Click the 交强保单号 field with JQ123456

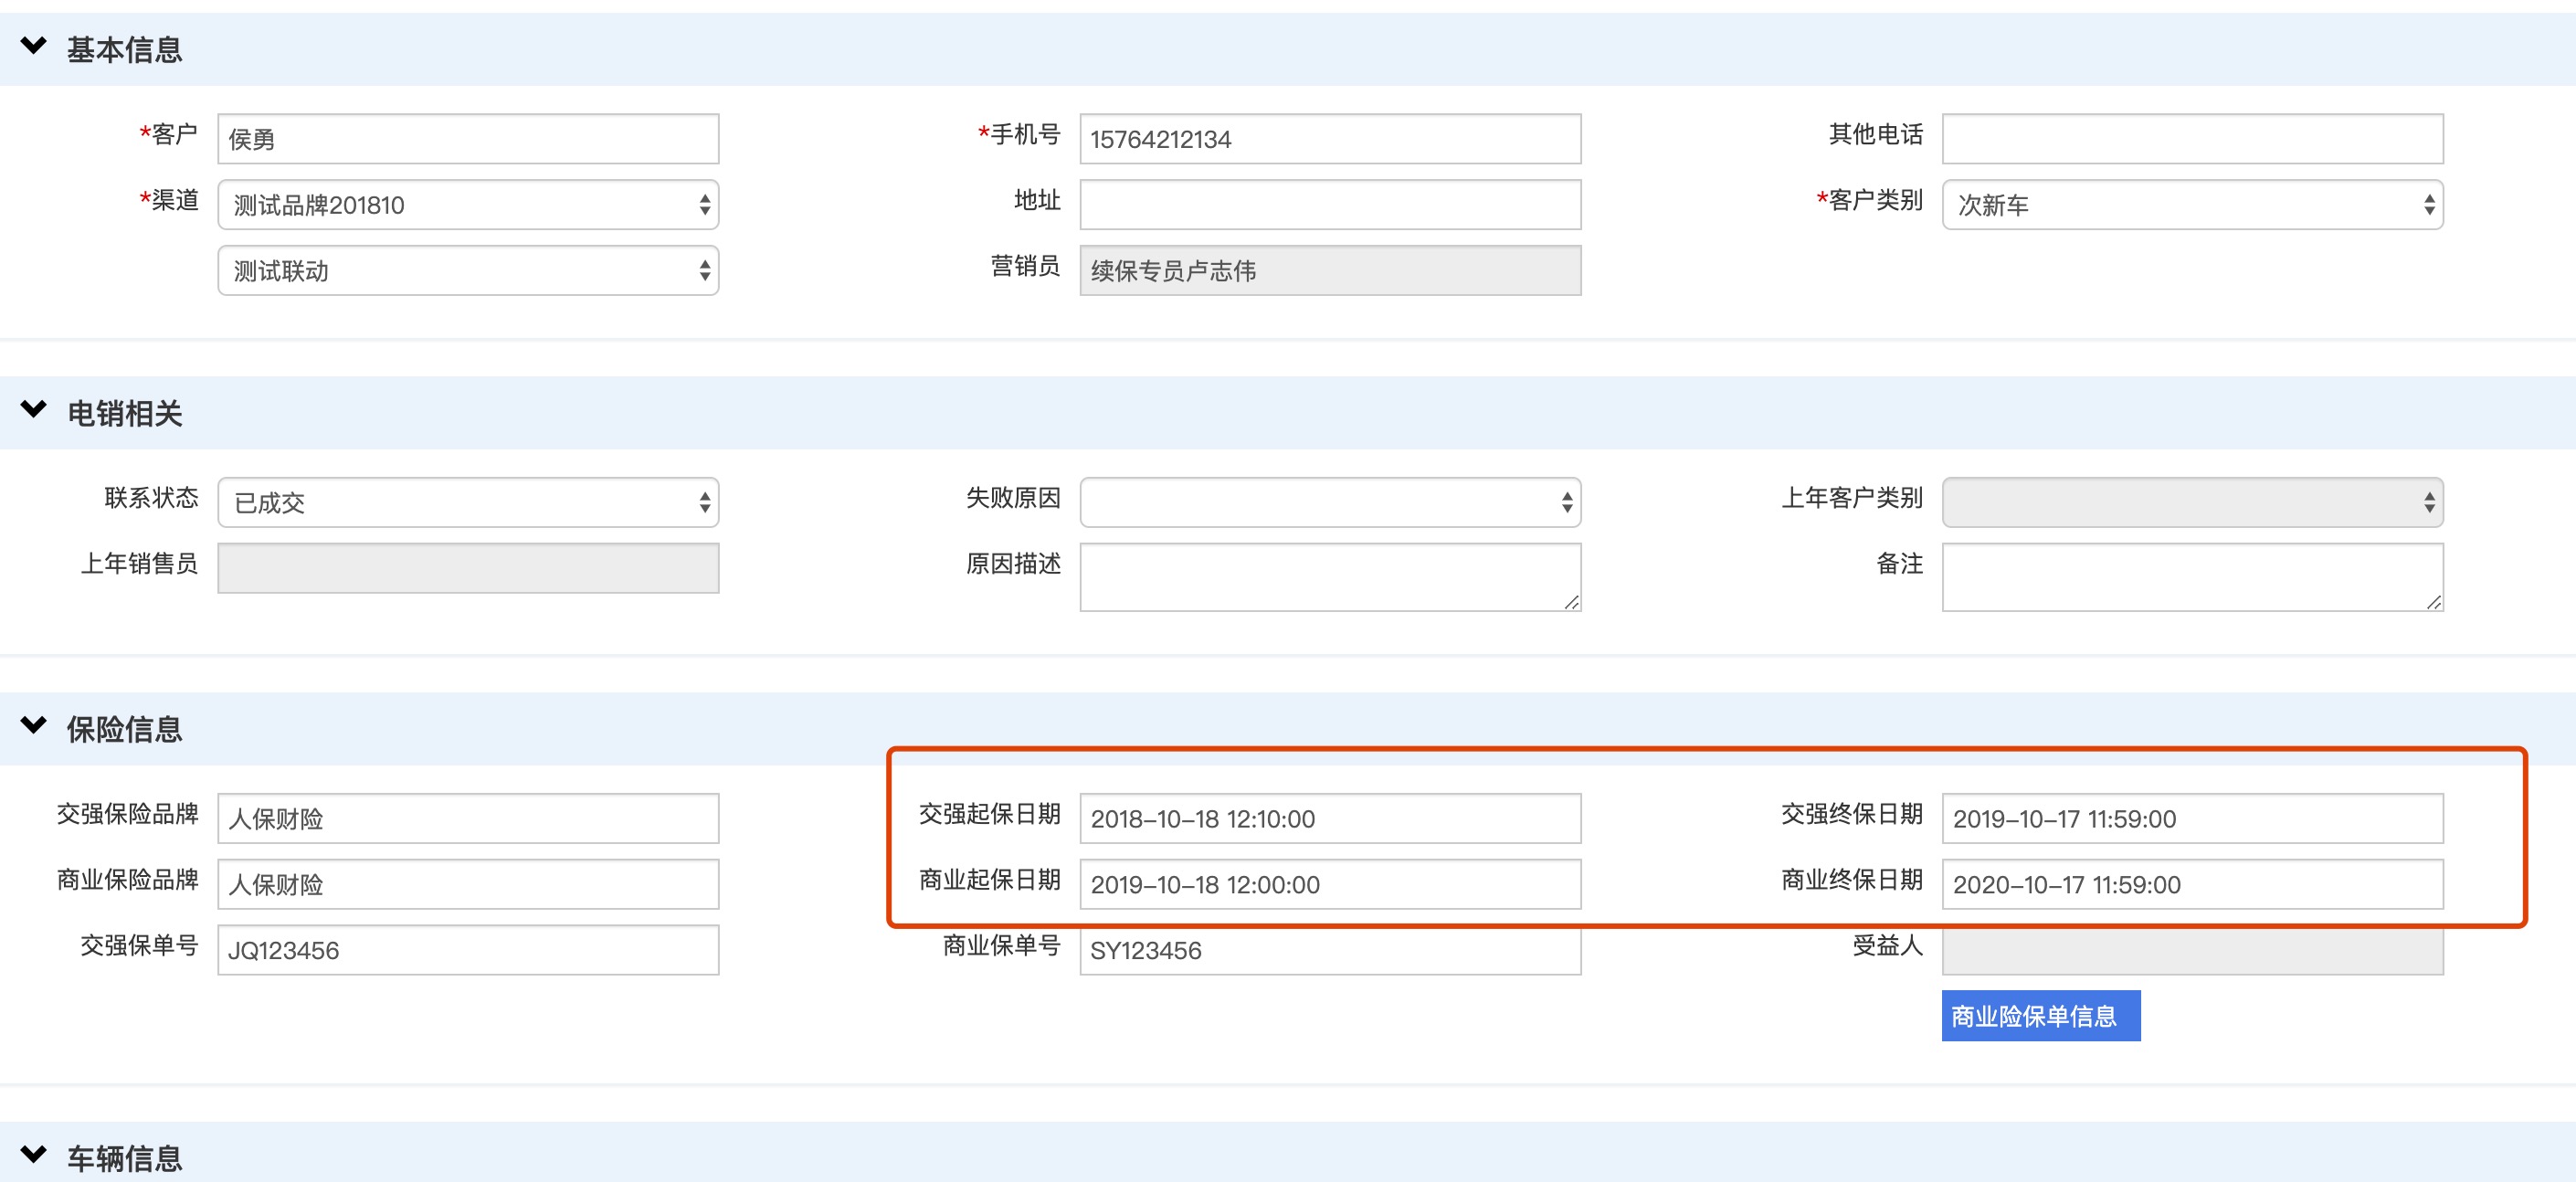point(468,950)
